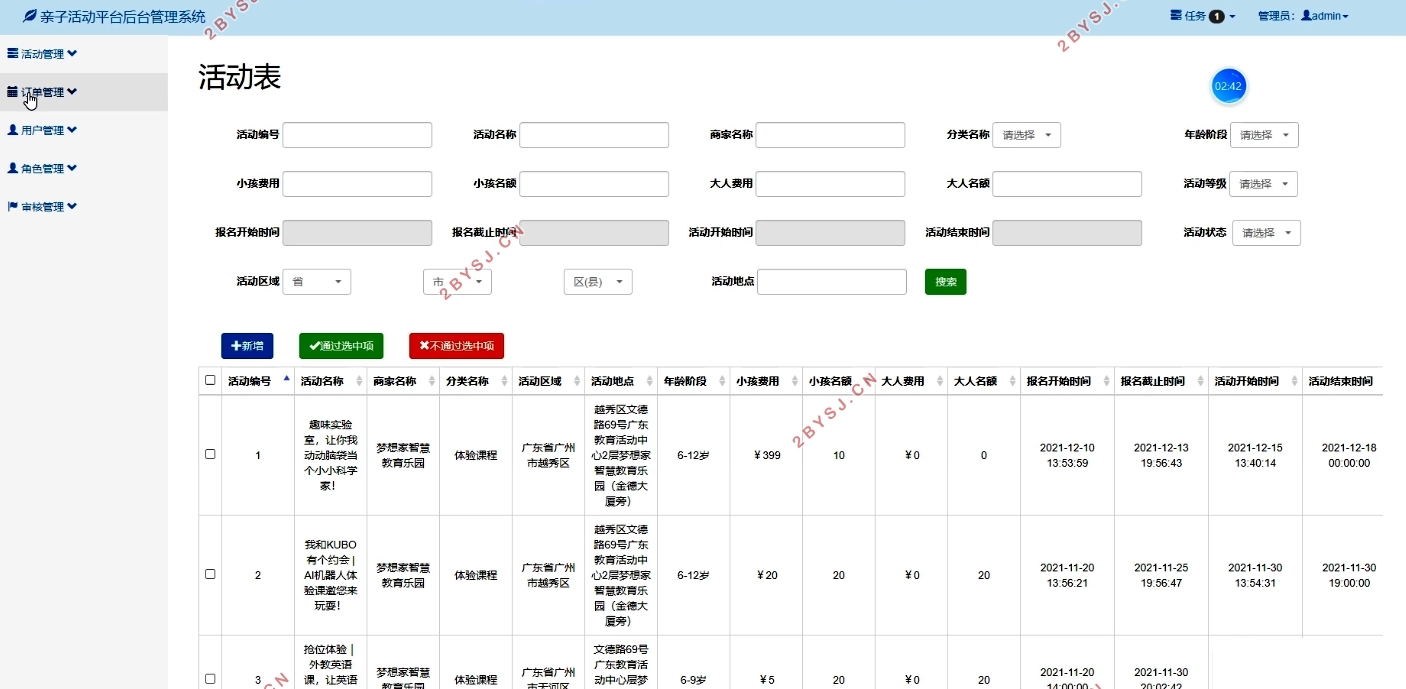
Task: Click the blue 02:42 timer circle
Action: 1228,86
